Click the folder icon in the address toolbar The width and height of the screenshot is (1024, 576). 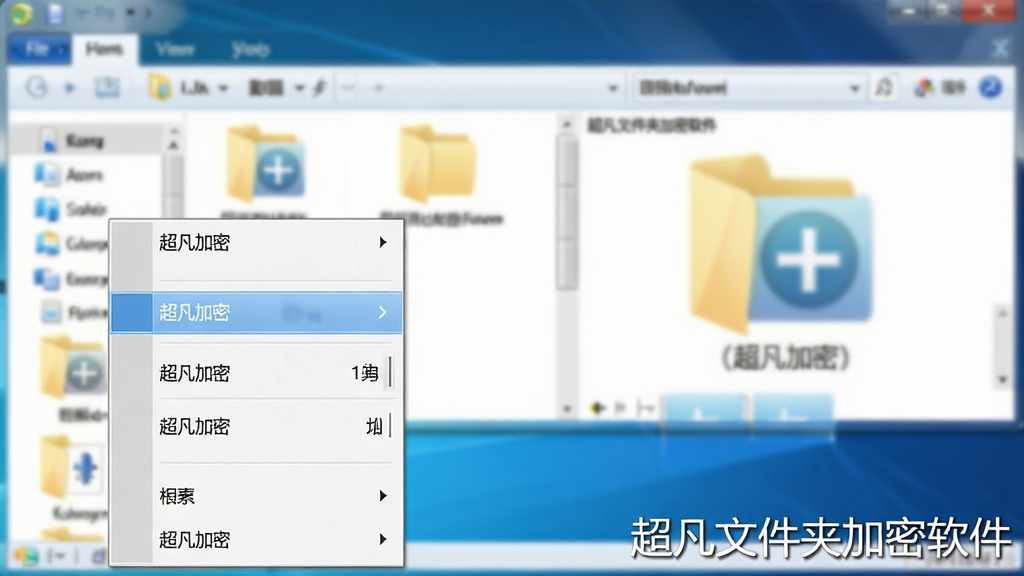(159, 87)
